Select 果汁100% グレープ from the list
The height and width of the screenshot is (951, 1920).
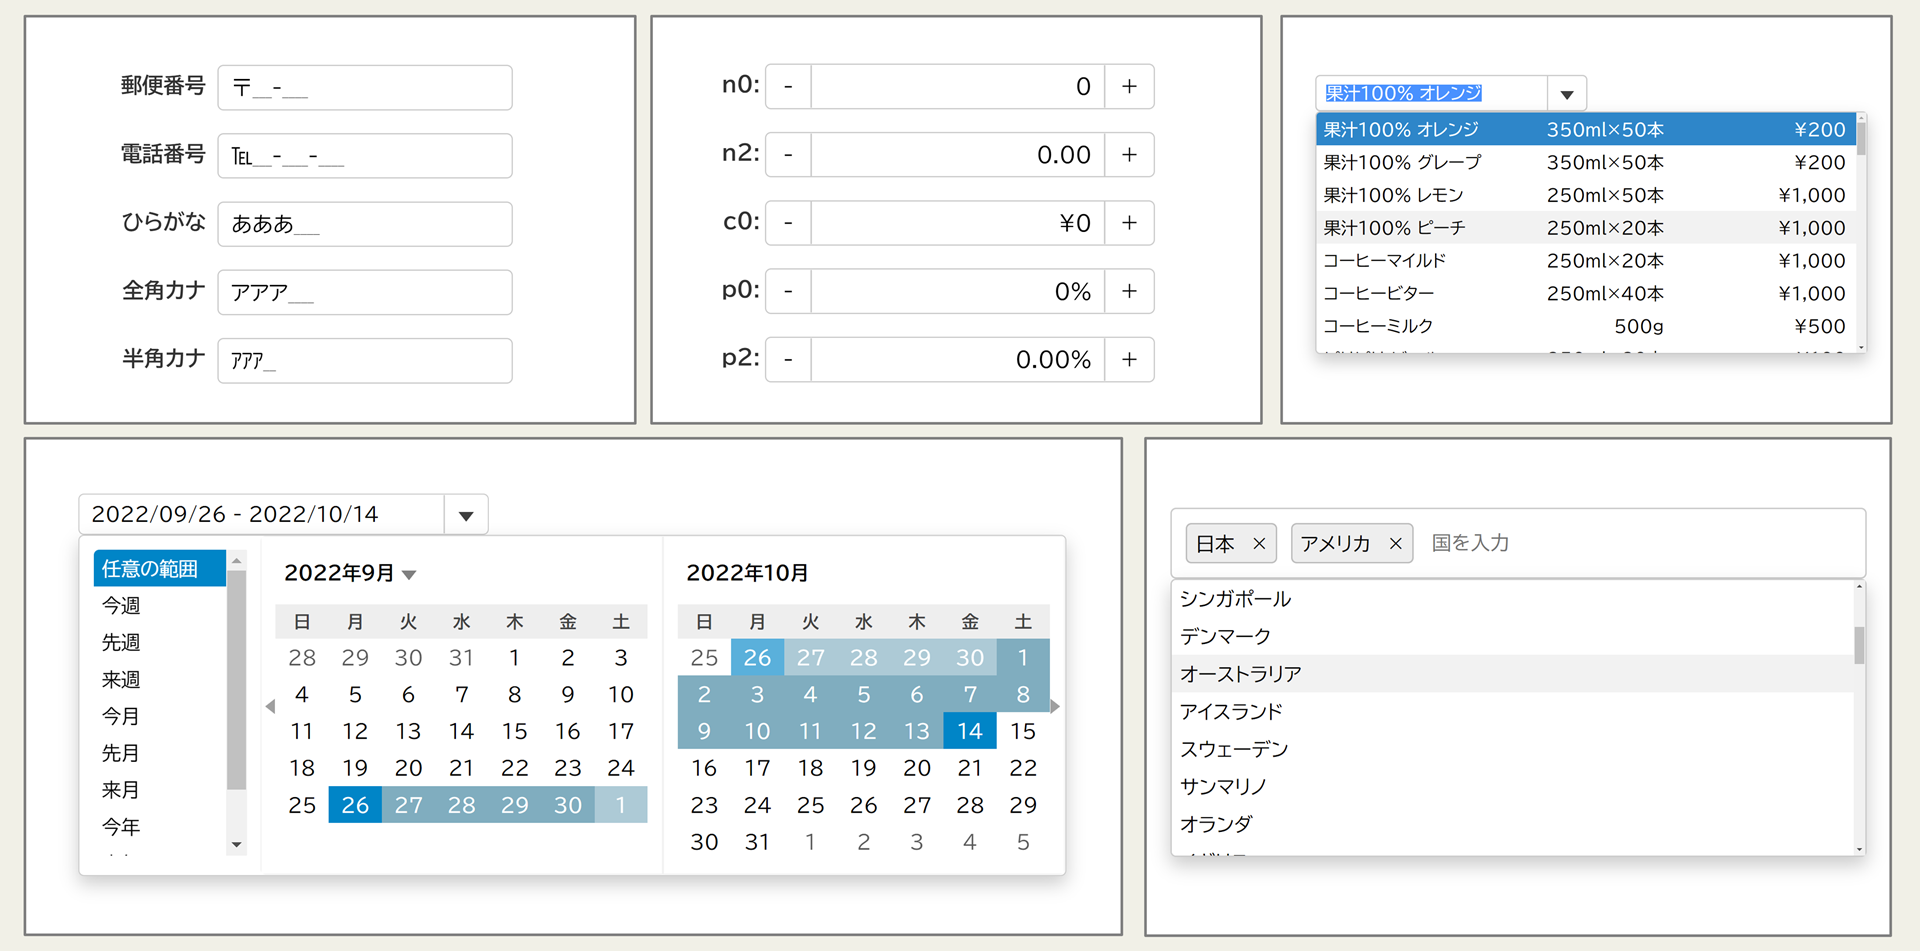(1586, 162)
